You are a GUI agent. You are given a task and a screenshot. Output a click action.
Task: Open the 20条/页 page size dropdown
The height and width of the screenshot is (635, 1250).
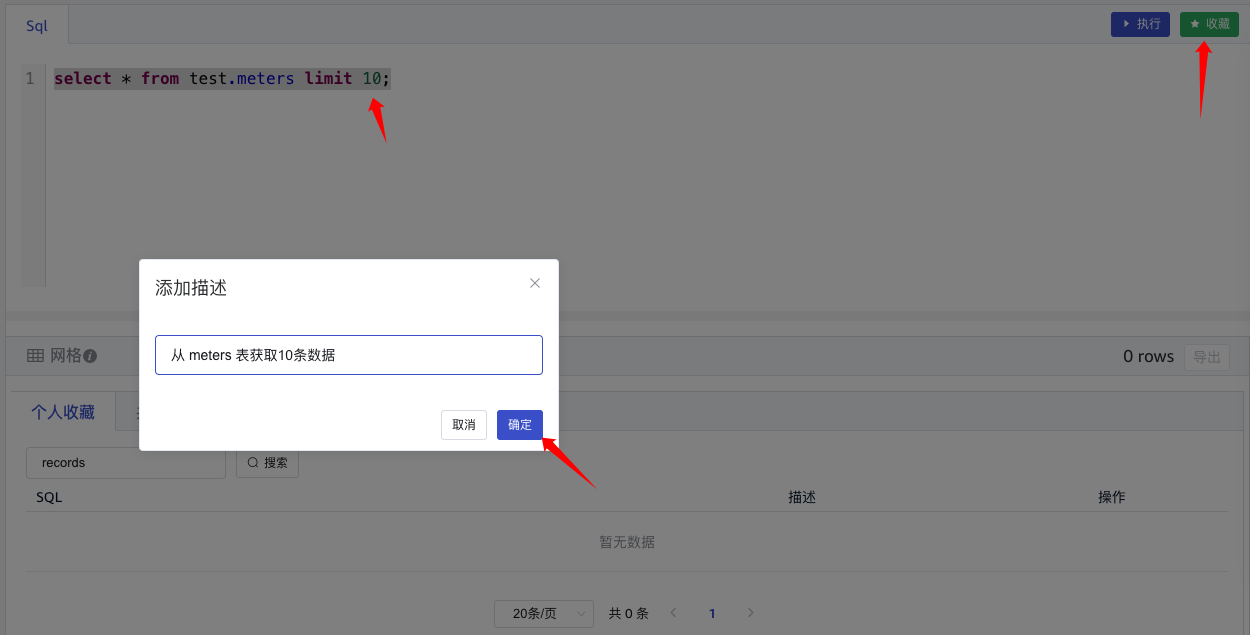point(543,614)
